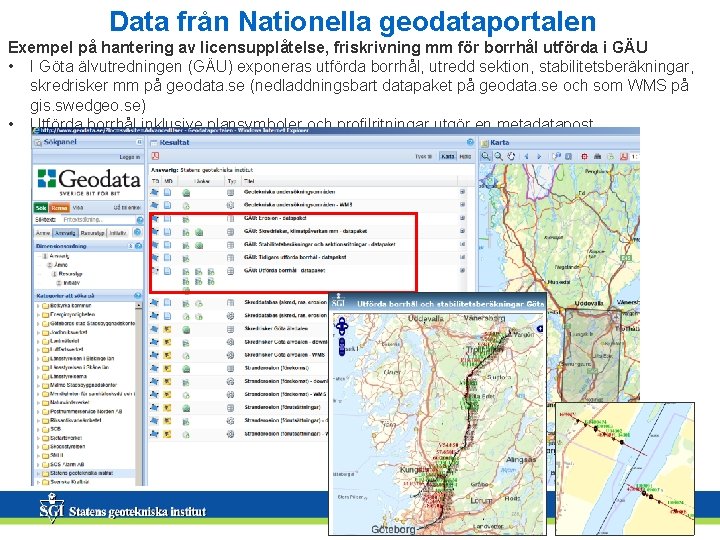The width and height of the screenshot is (720, 540).
Task: Click the map scale field in Karta toolbar
Action: coord(635,157)
